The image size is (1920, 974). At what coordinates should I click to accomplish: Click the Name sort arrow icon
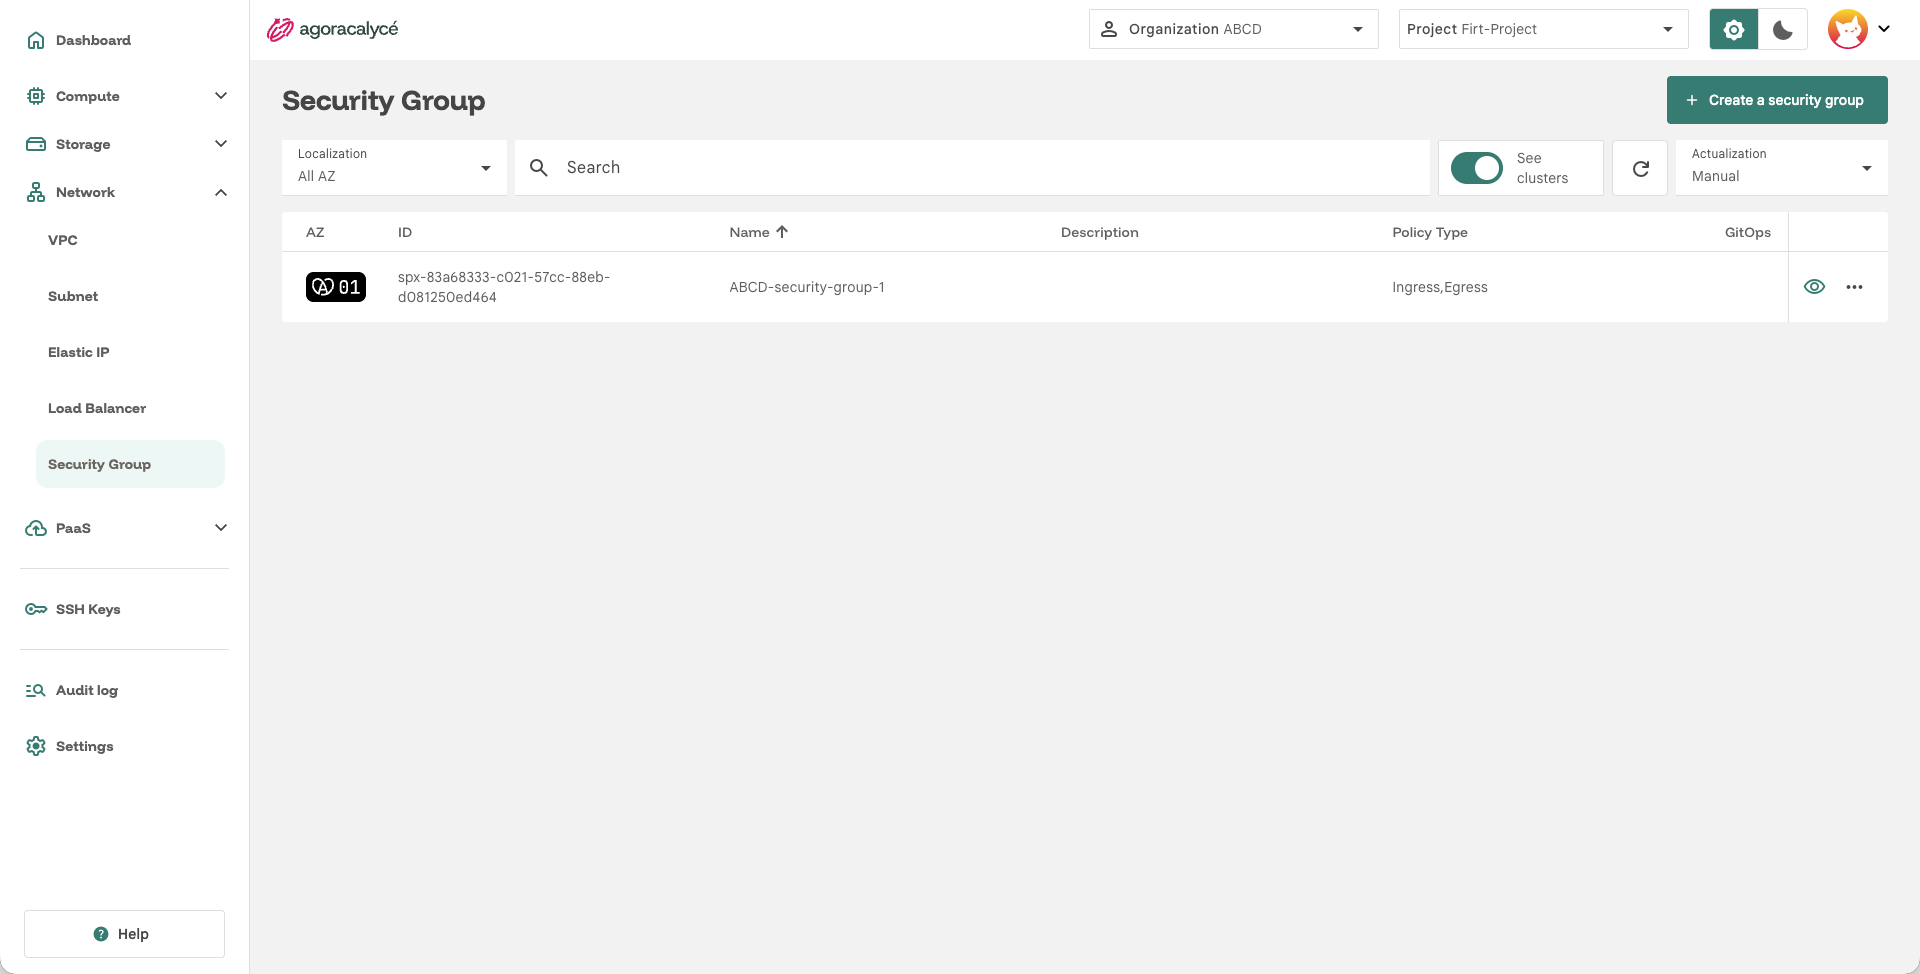[x=782, y=232]
